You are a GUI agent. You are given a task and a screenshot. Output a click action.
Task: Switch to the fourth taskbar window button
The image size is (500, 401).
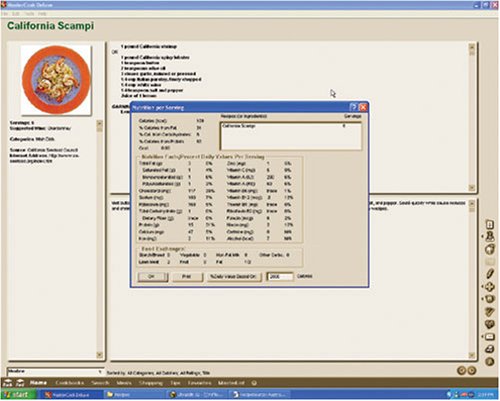260,395
